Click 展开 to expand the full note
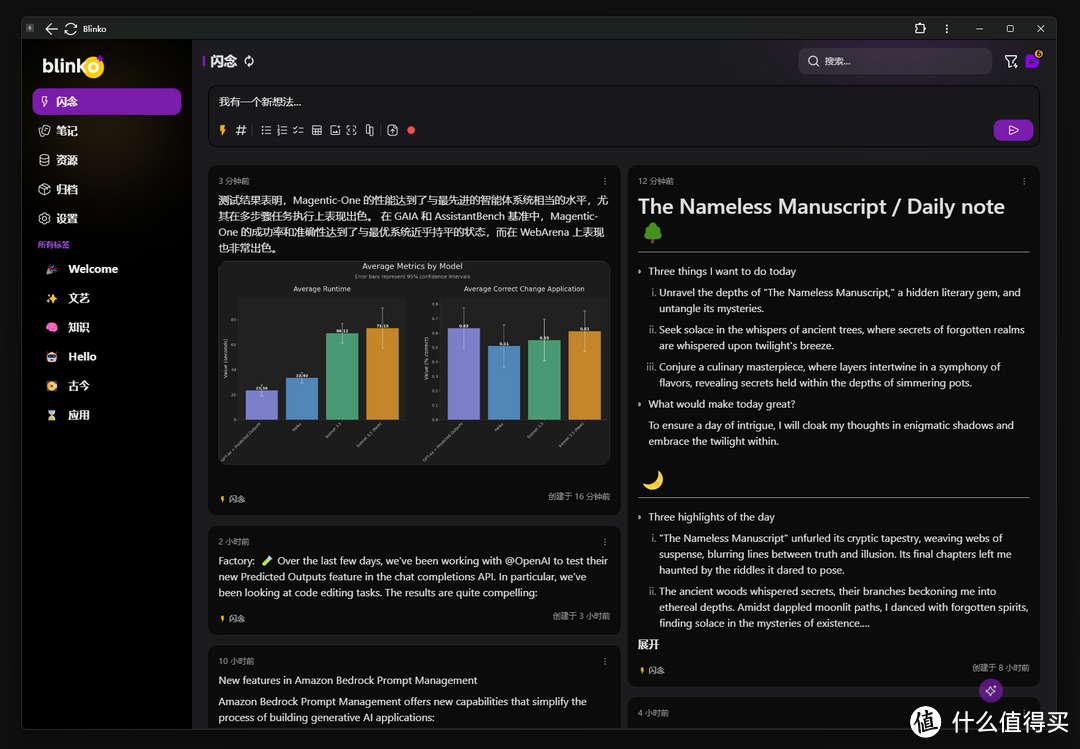The image size is (1080, 749). (648, 645)
